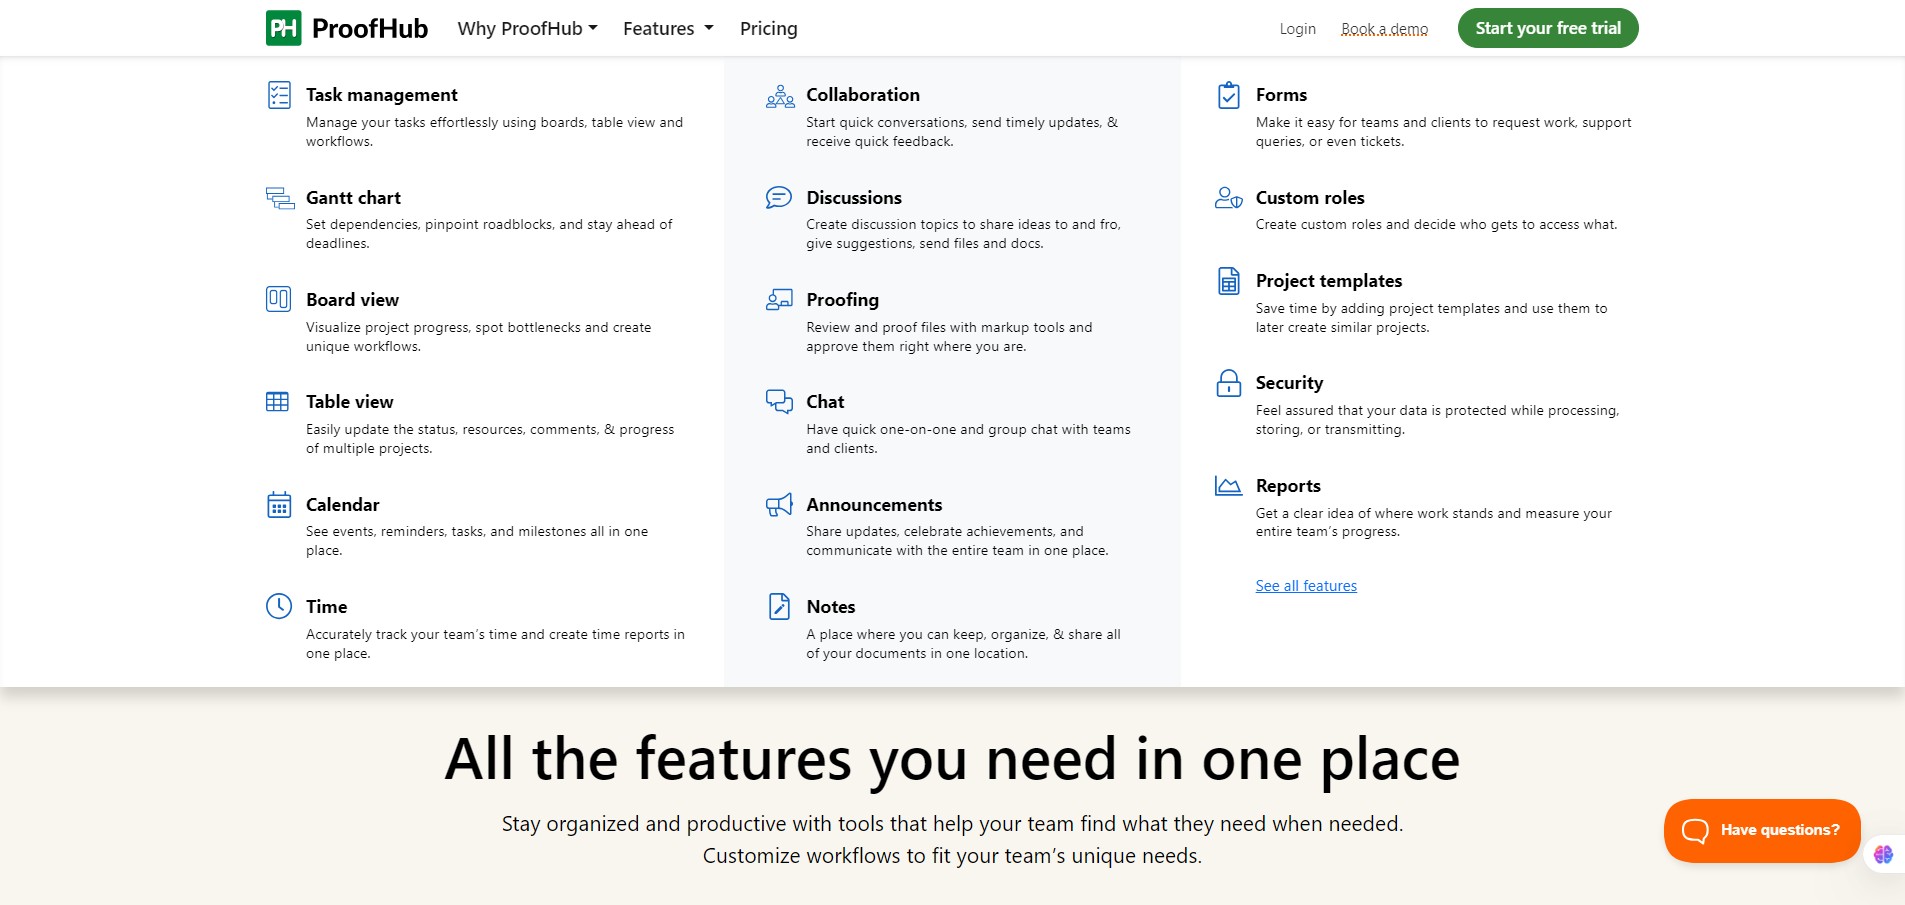1905x905 pixels.
Task: Open the Proofing feature page
Action: click(x=842, y=299)
